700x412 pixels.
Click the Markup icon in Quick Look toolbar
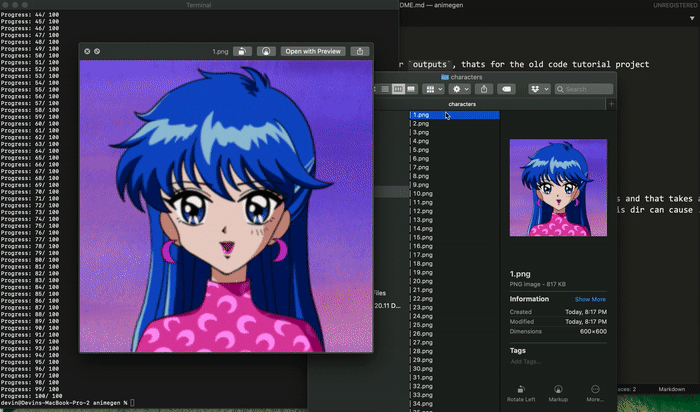pyautogui.click(x=267, y=51)
